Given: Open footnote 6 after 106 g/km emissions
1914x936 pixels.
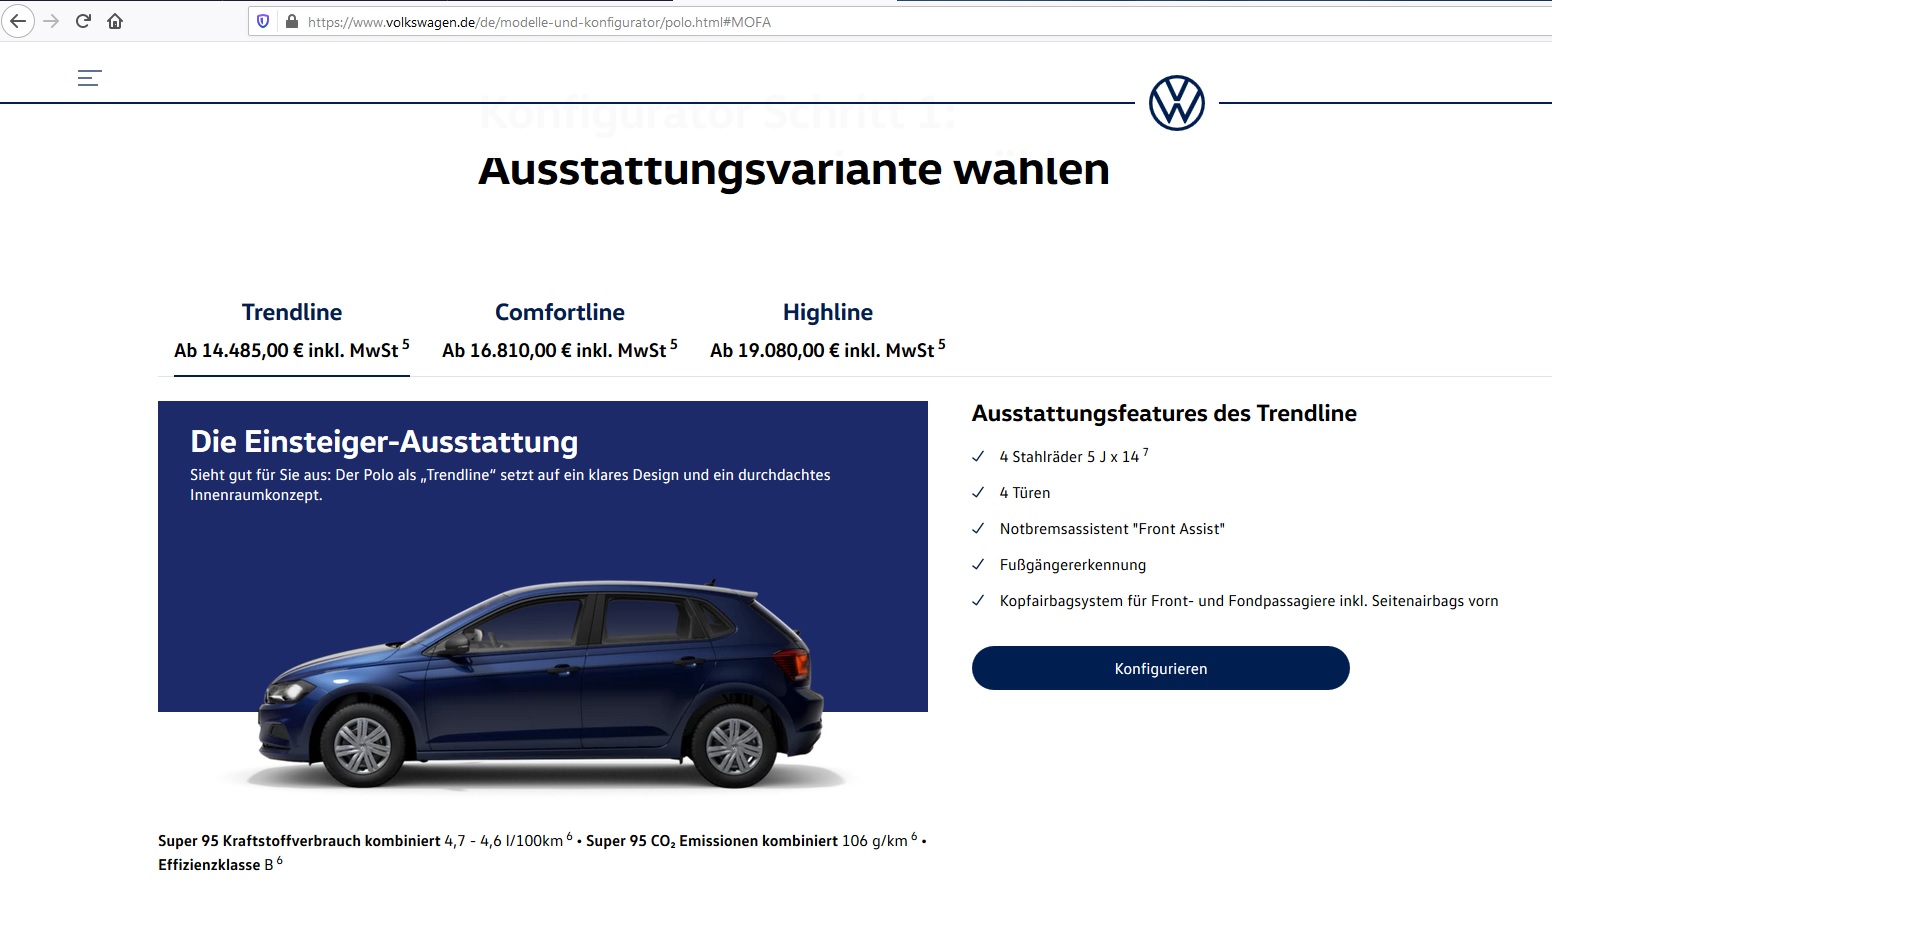Looking at the screenshot, I should coord(914,836).
